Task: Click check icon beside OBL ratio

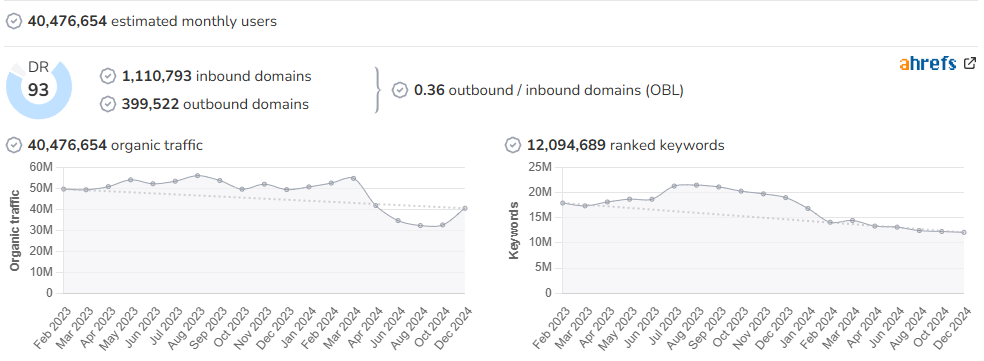Action: [x=400, y=90]
